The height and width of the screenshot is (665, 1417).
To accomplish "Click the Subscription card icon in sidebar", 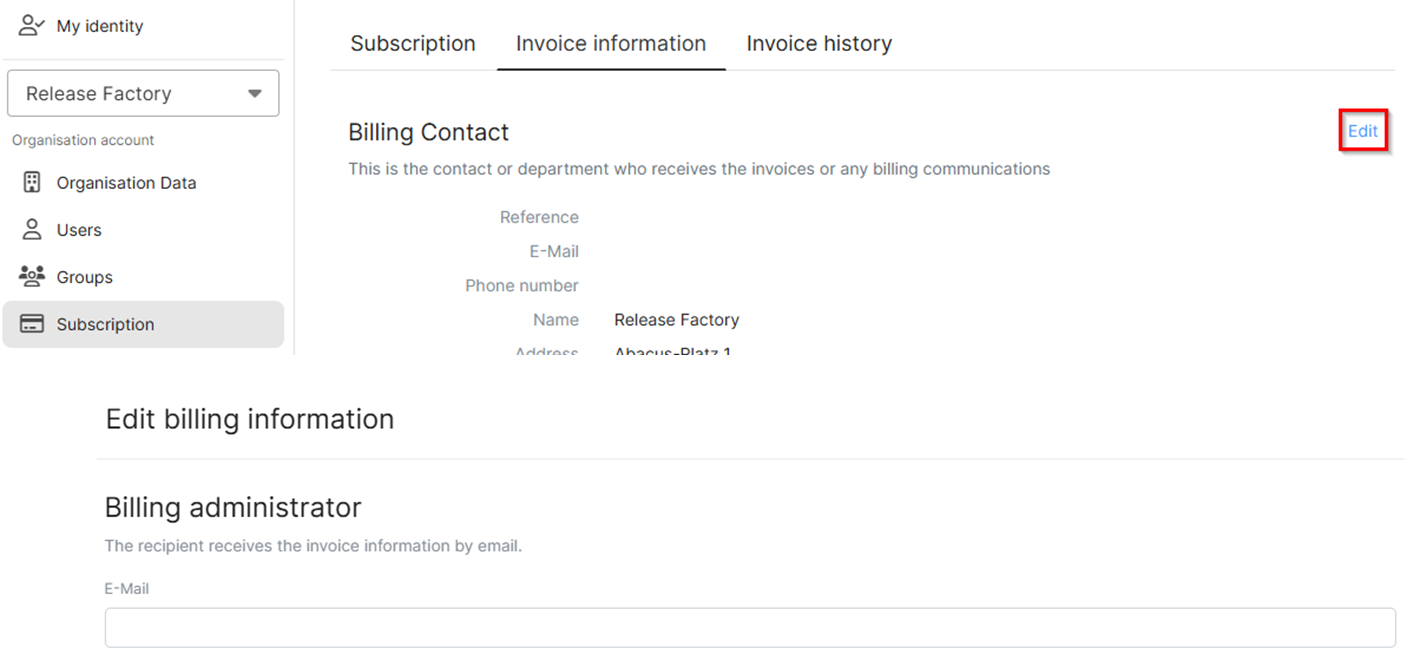I will coord(32,324).
